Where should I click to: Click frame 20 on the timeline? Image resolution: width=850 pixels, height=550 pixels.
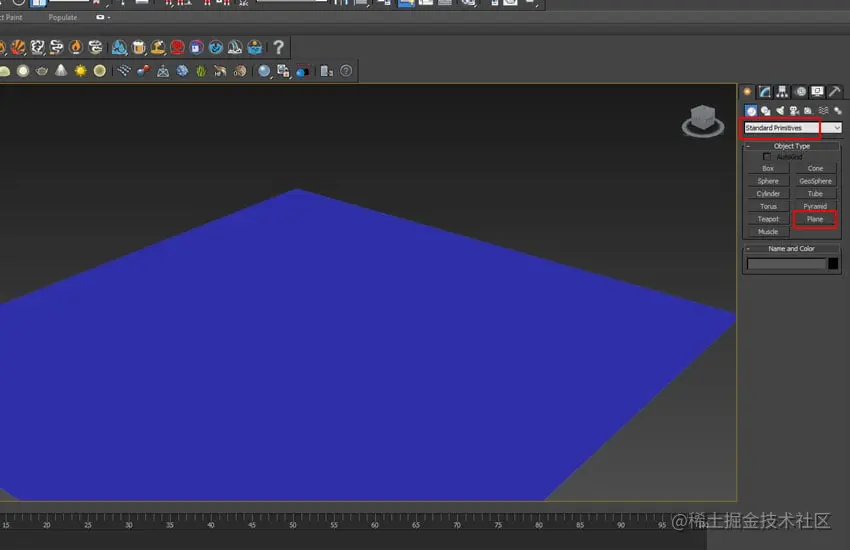pos(47,525)
